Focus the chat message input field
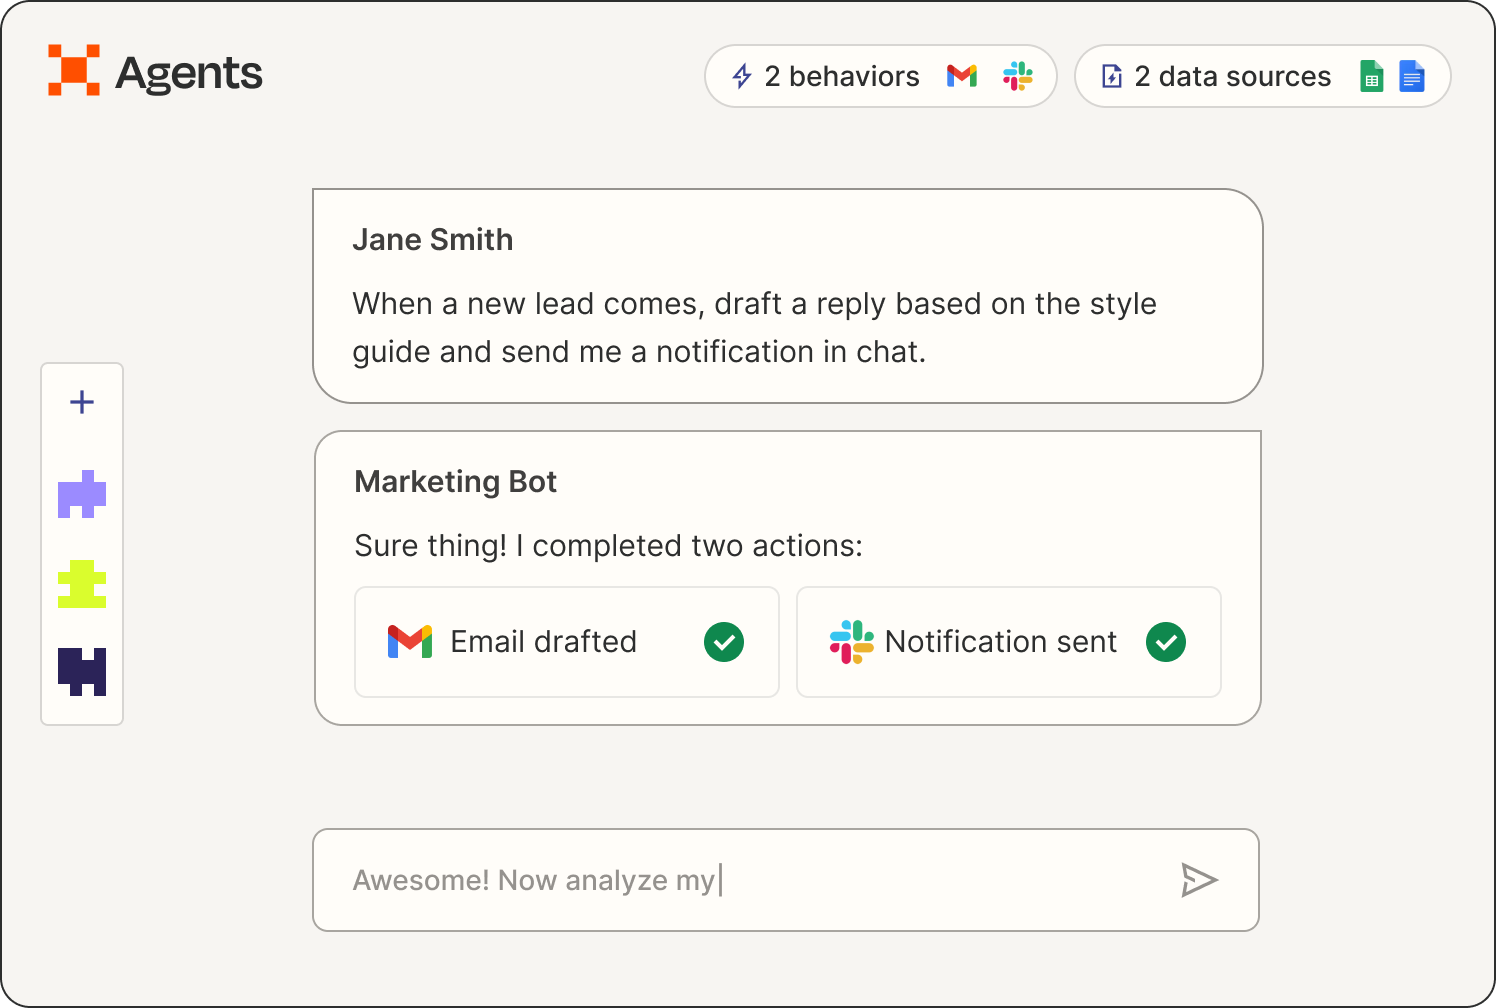Screen dimensions: 1496x1008 740,880
